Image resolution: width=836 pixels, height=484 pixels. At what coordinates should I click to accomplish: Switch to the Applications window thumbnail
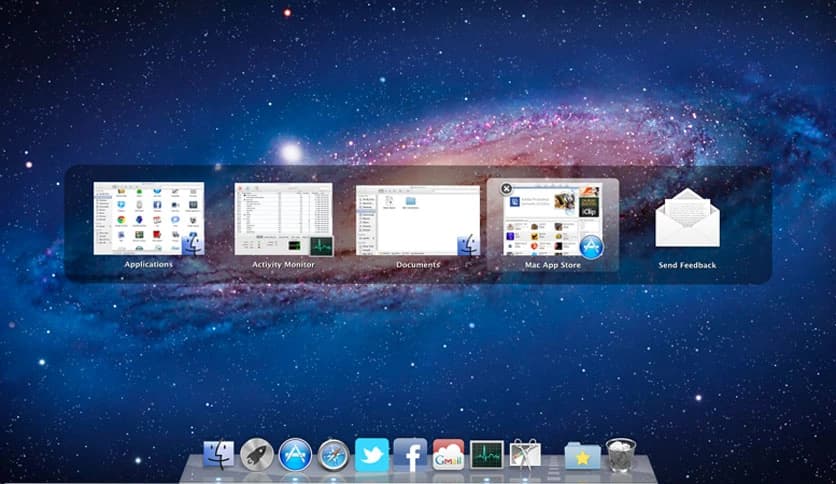click(x=148, y=218)
